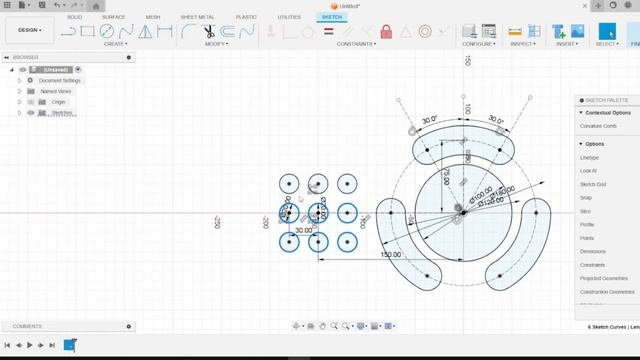Expand the Document Settings node
640x360 pixels.
click(x=19, y=80)
